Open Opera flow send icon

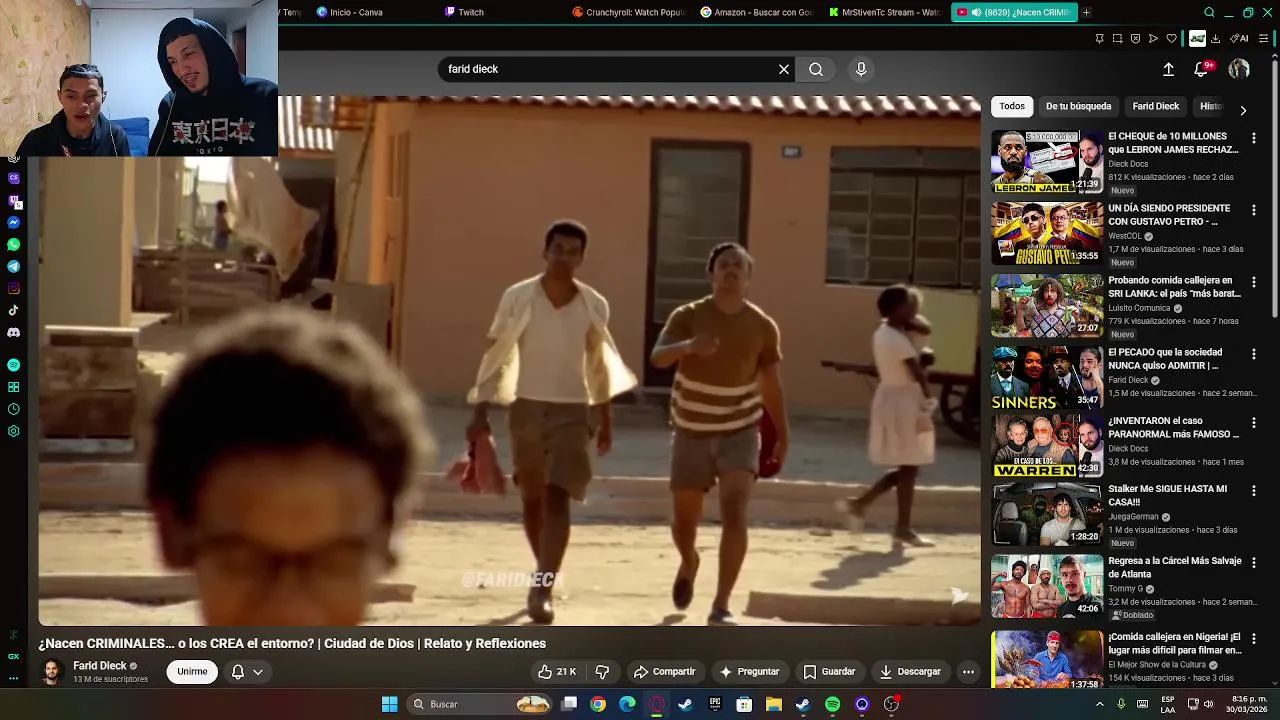click(1153, 39)
